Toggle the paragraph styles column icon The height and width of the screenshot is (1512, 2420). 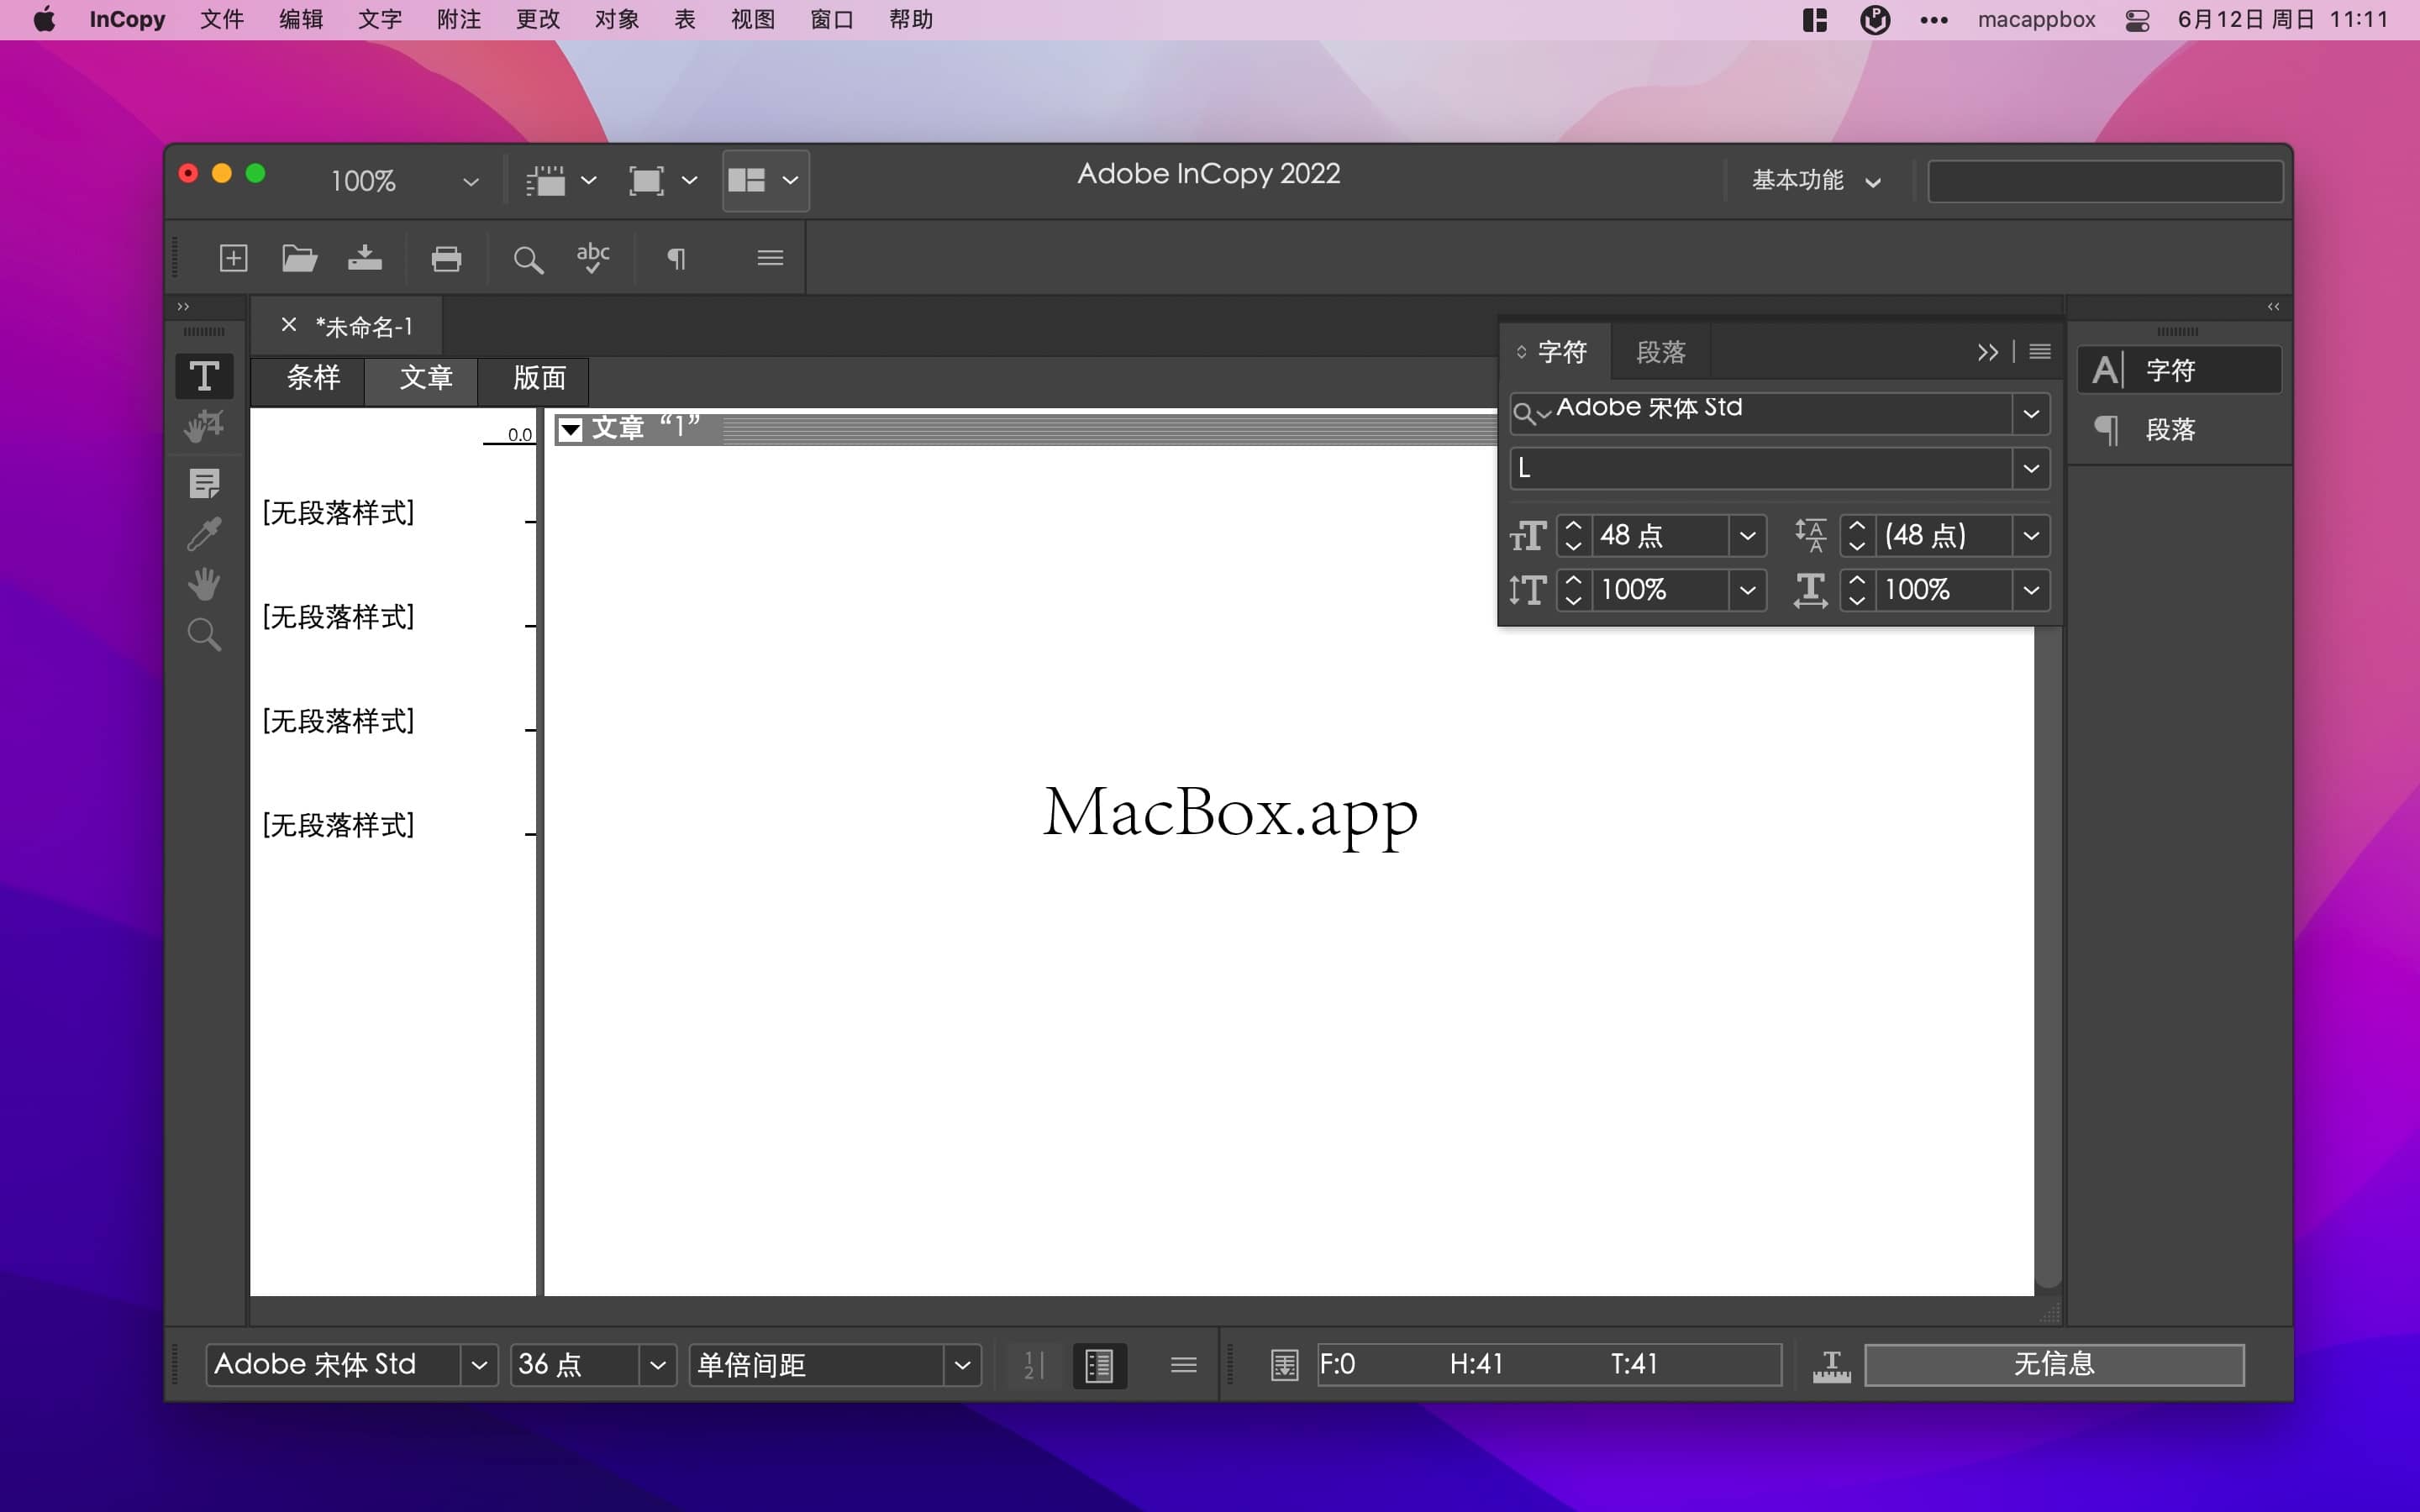[x=1099, y=1365]
